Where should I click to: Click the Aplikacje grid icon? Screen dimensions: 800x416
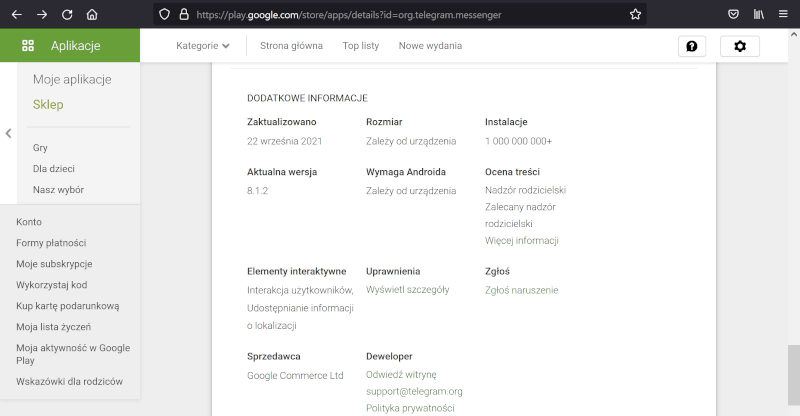(x=28, y=46)
